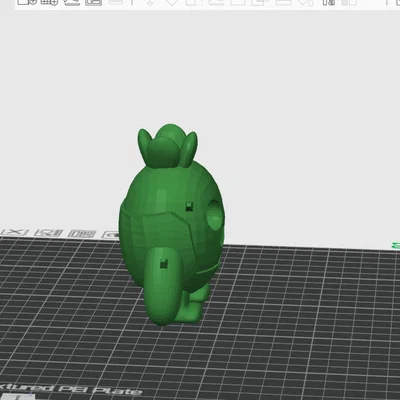
Task: Click the Auto orient toolbar icon
Action: [x=72, y=2]
